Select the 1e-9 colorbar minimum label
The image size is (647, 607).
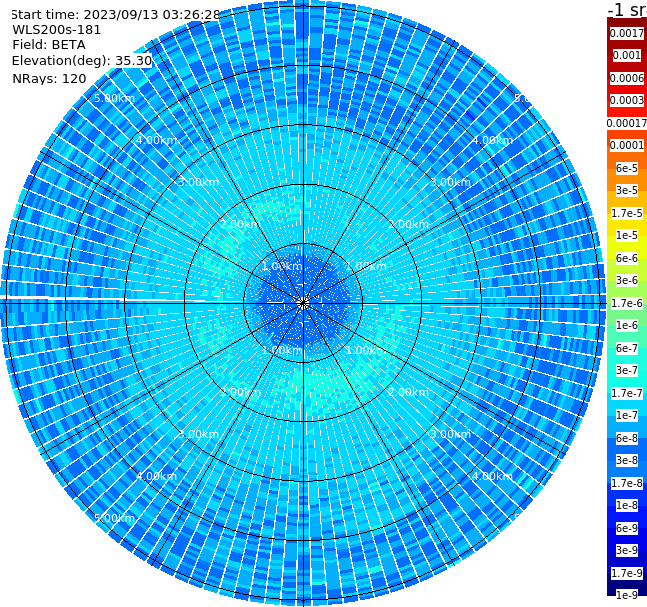point(627,595)
